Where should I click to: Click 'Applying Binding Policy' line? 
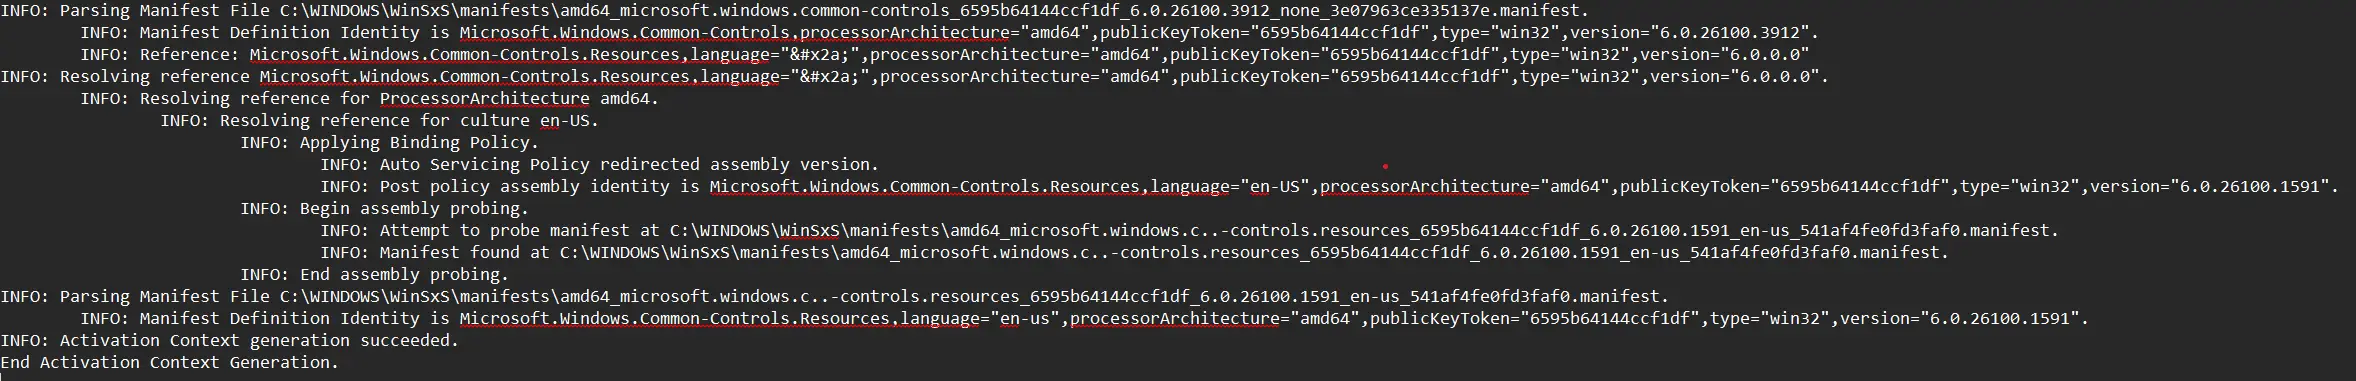point(389,142)
